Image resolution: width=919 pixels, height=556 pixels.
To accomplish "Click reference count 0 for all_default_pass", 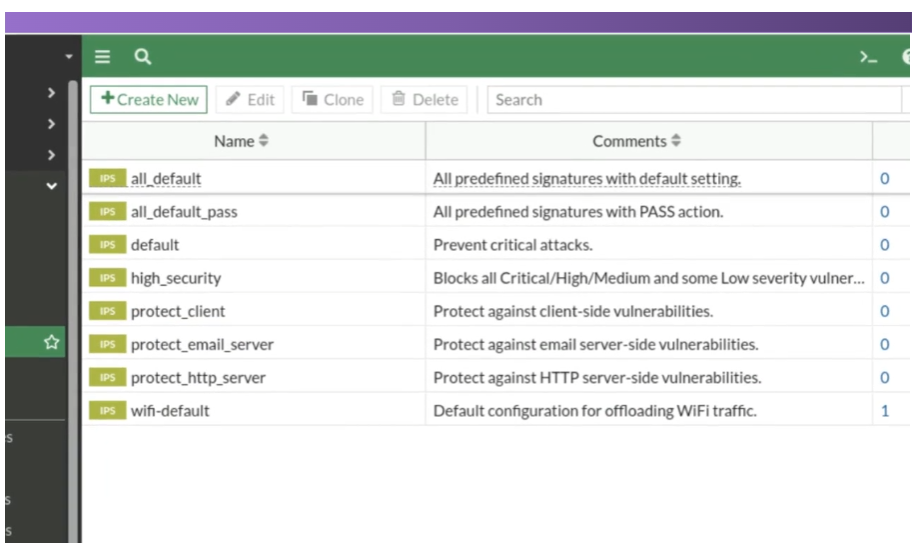I will tap(885, 212).
